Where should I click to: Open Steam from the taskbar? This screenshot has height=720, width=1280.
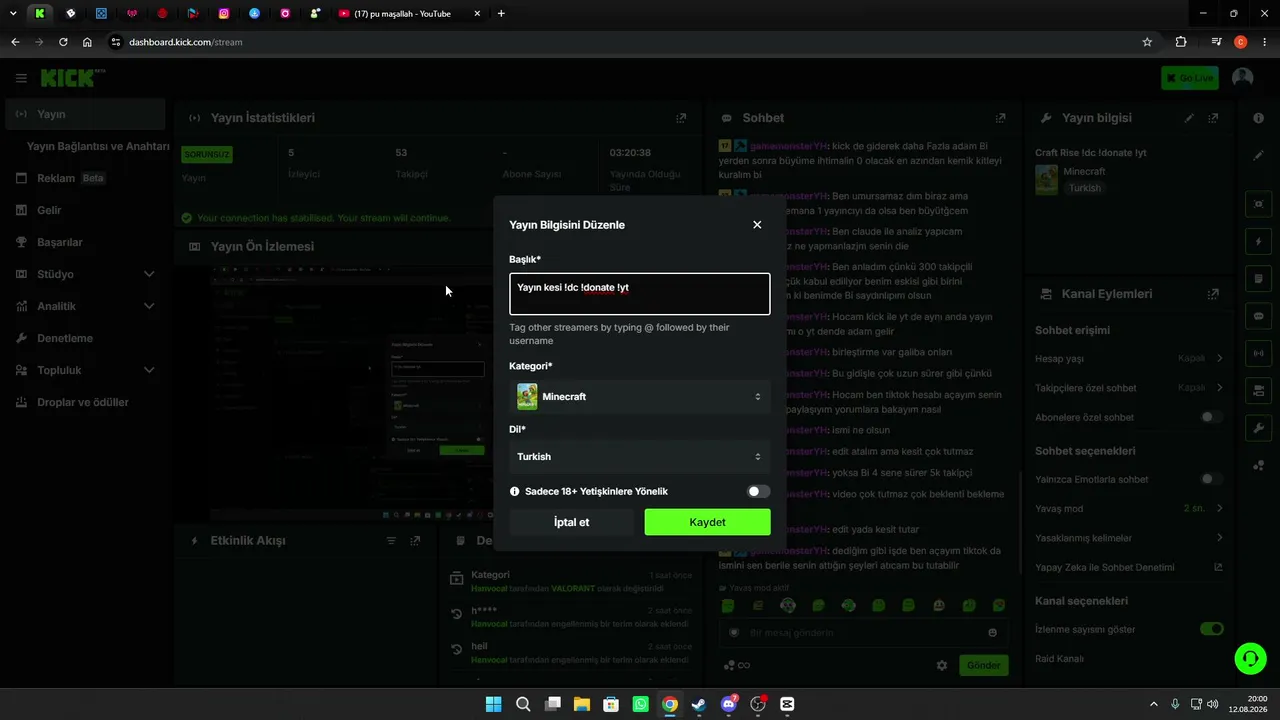point(699,704)
